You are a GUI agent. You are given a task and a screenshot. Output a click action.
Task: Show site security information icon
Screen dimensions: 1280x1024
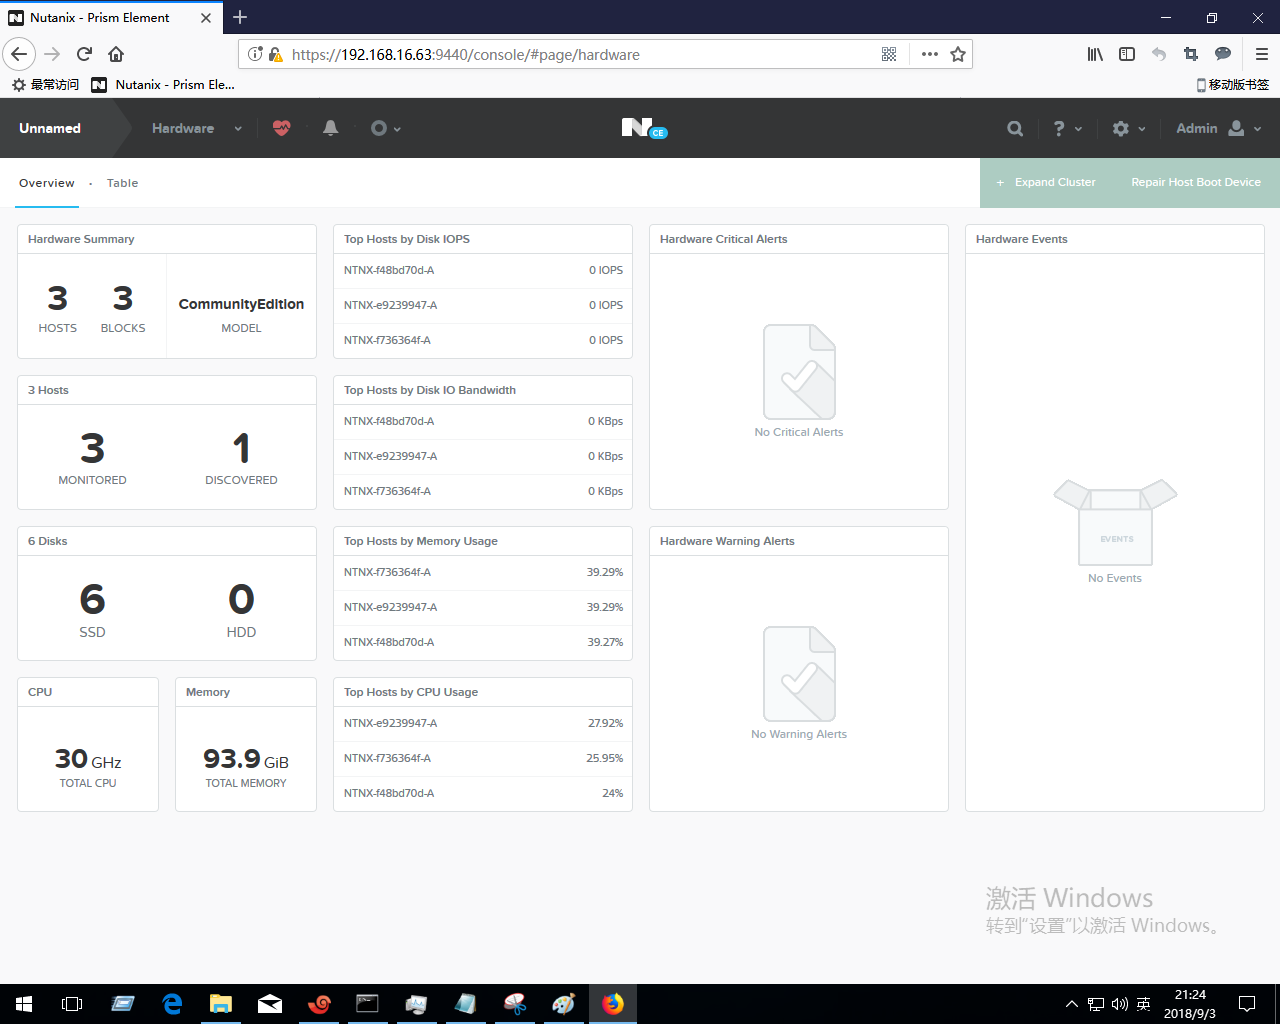click(275, 54)
